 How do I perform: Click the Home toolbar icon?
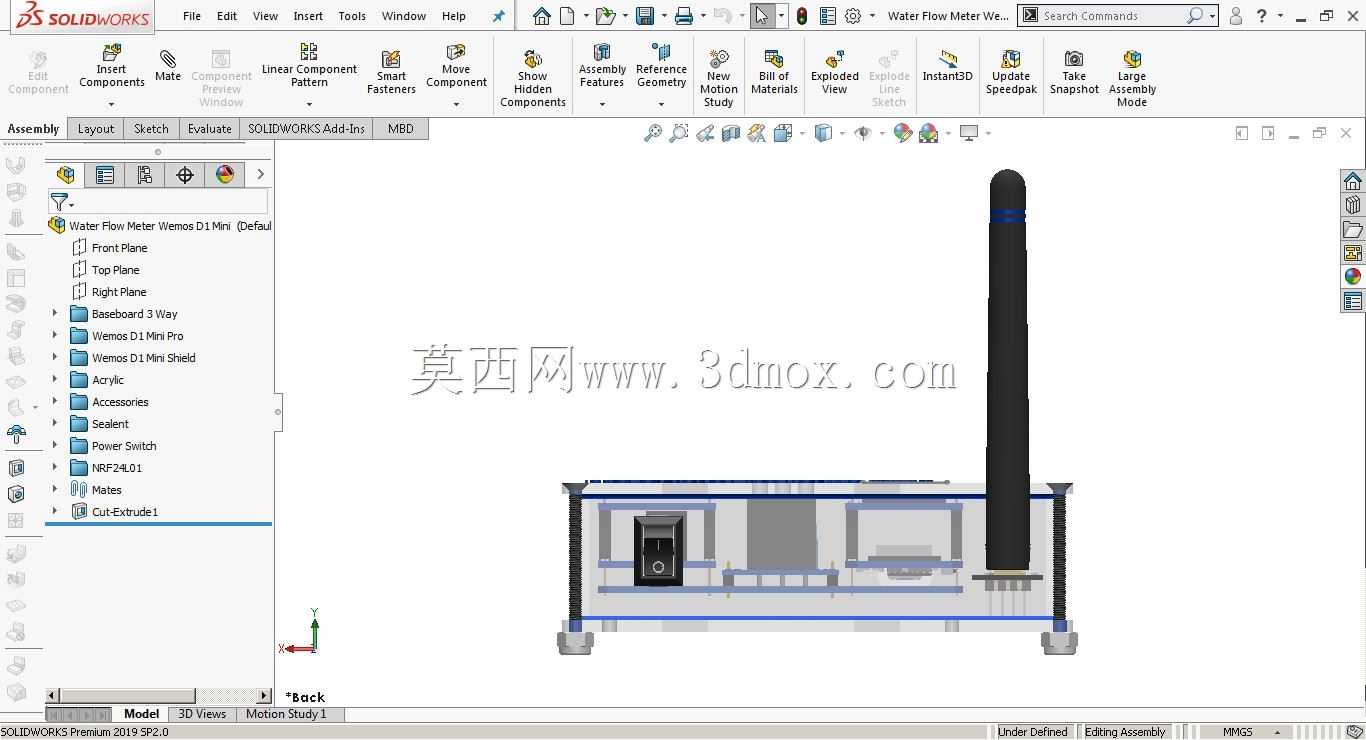point(541,16)
